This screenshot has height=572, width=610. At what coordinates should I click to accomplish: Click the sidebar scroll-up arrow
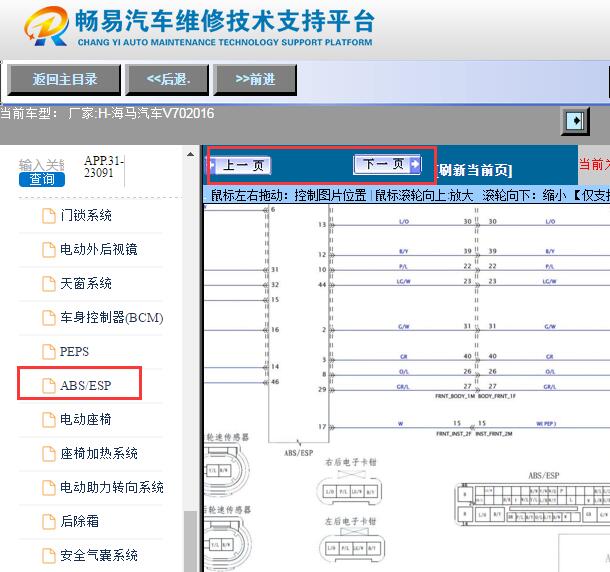(190, 154)
